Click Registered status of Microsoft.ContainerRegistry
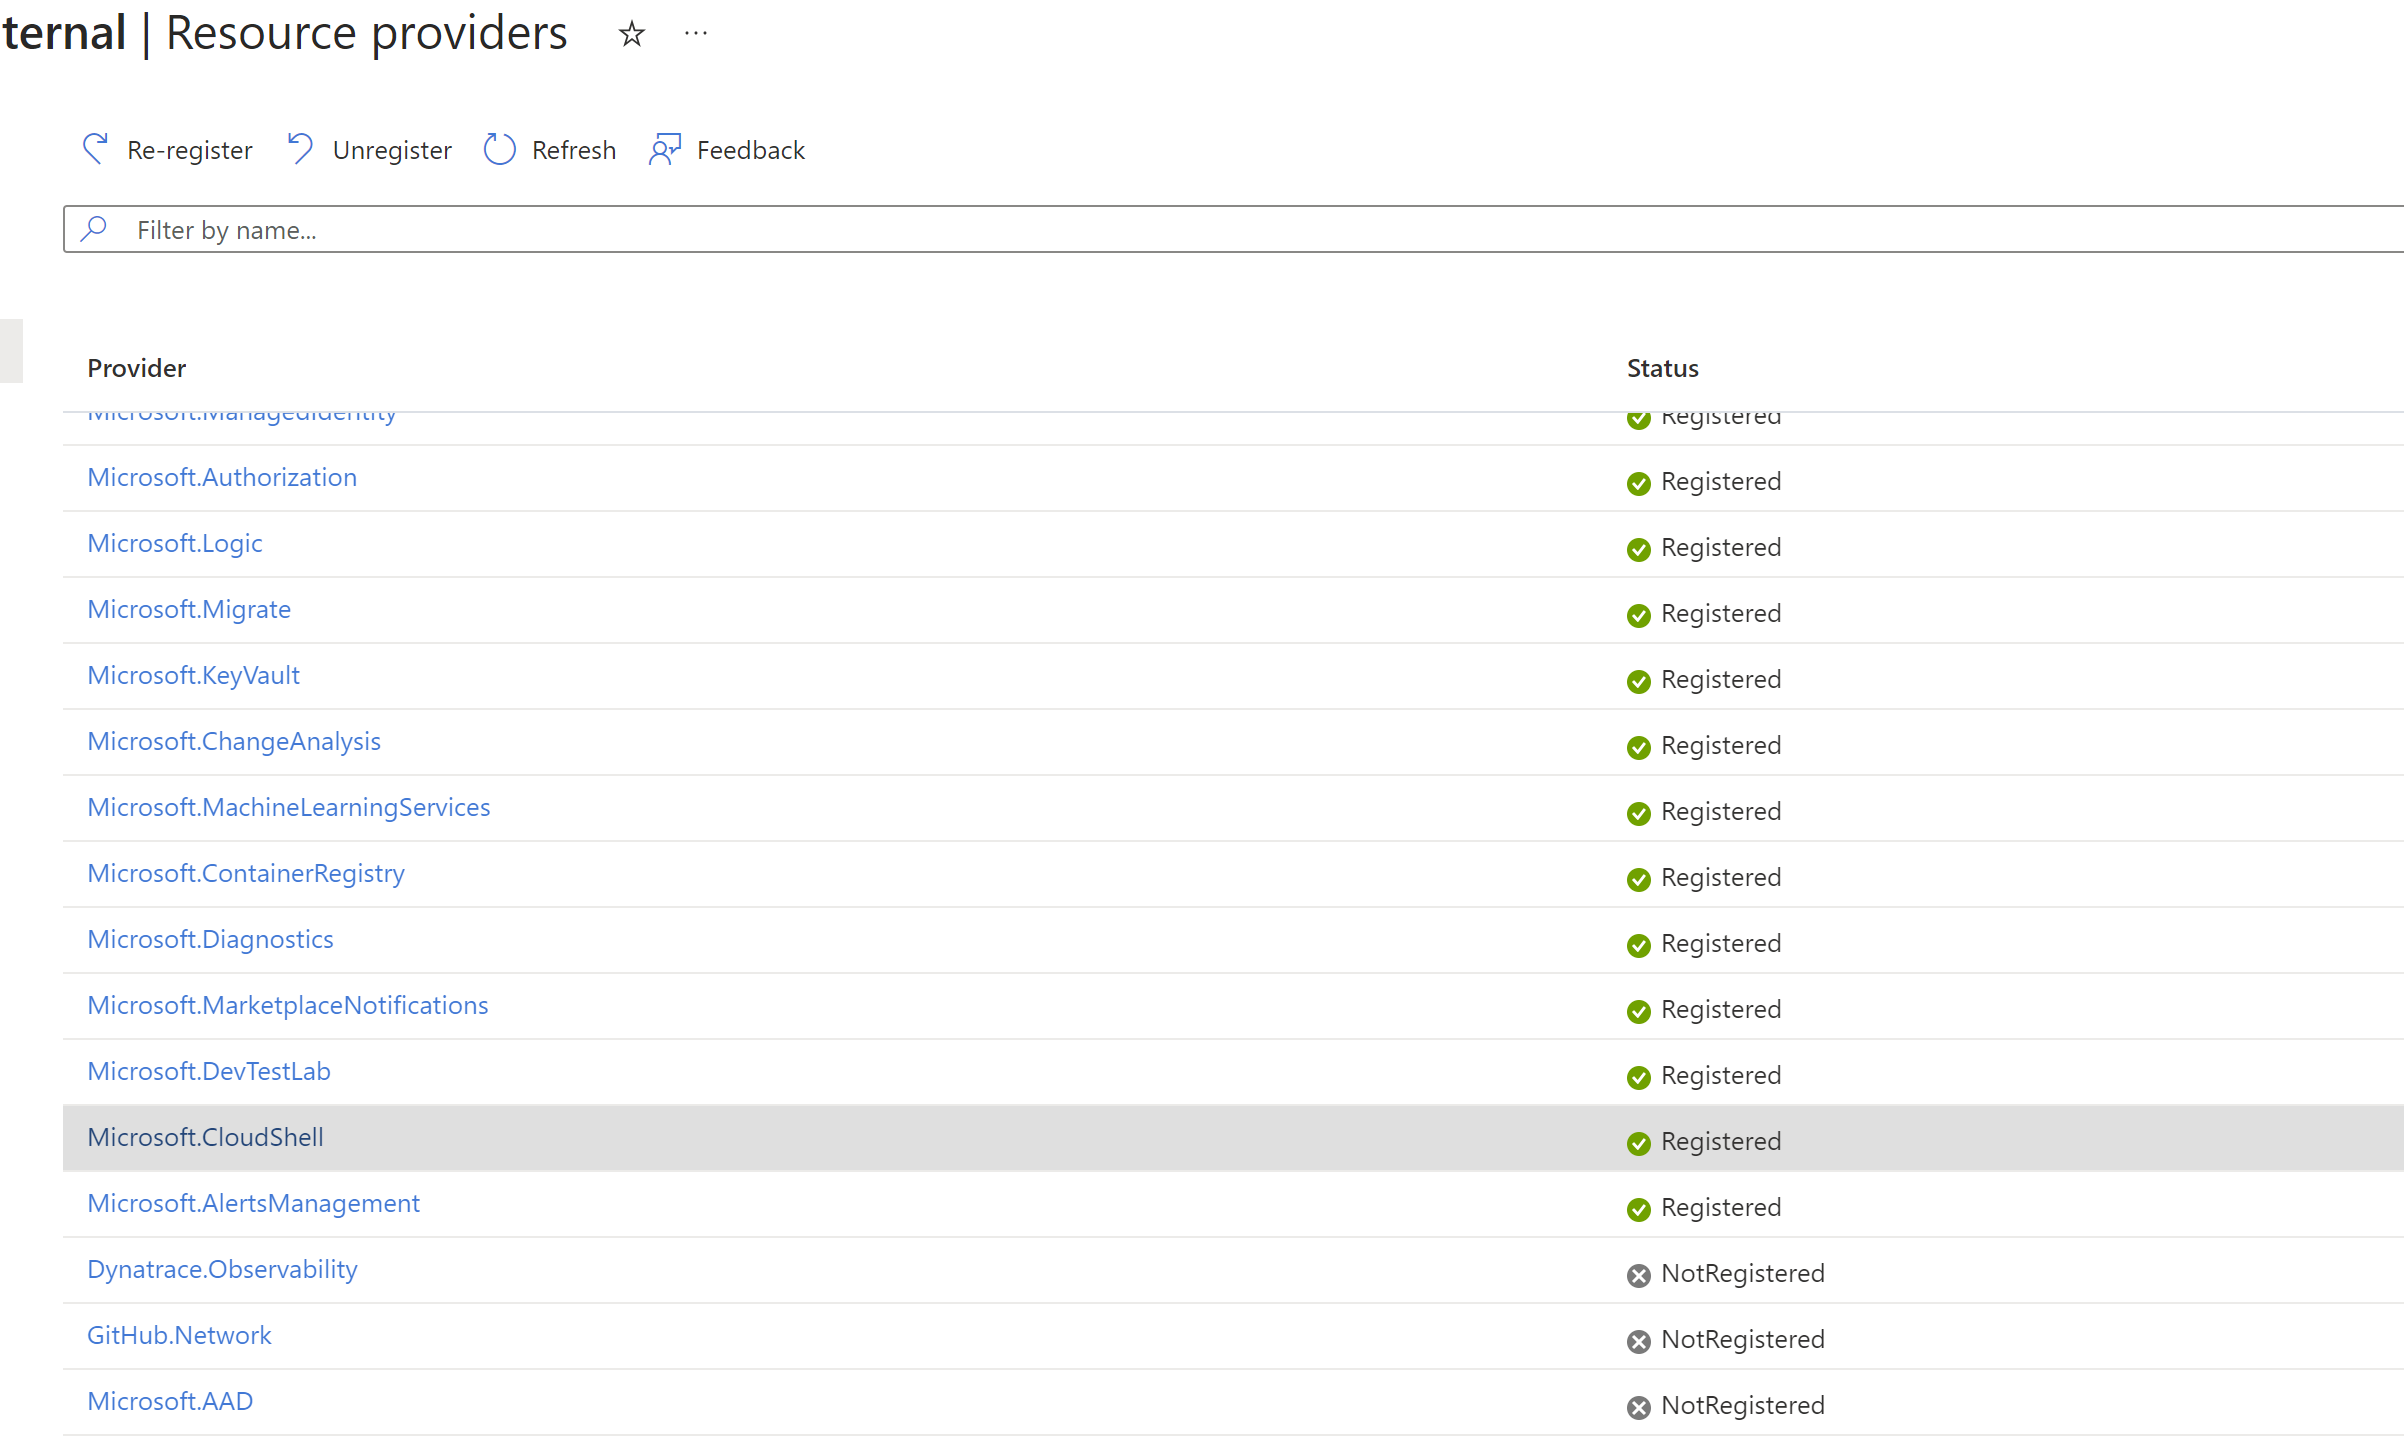This screenshot has width=2404, height=1445. [1721, 877]
